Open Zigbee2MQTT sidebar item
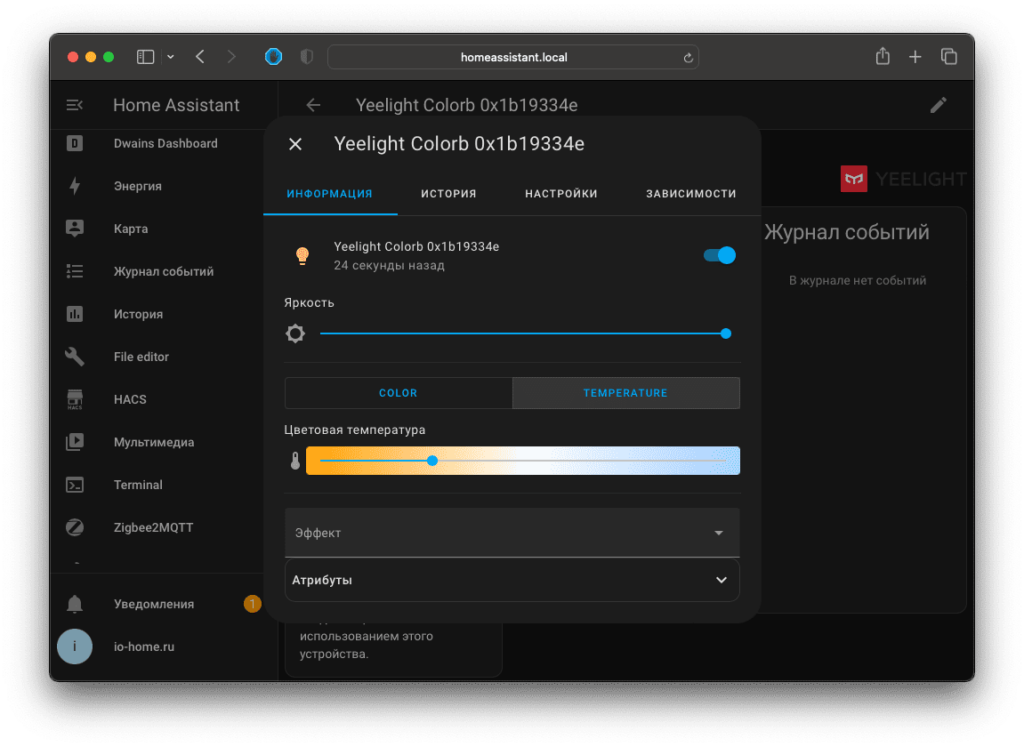Viewport: 1024px width, 747px height. coord(153,527)
